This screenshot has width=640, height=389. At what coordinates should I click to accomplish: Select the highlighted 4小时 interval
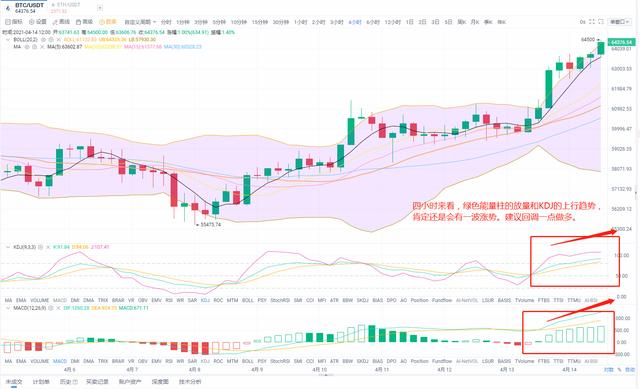(x=355, y=22)
